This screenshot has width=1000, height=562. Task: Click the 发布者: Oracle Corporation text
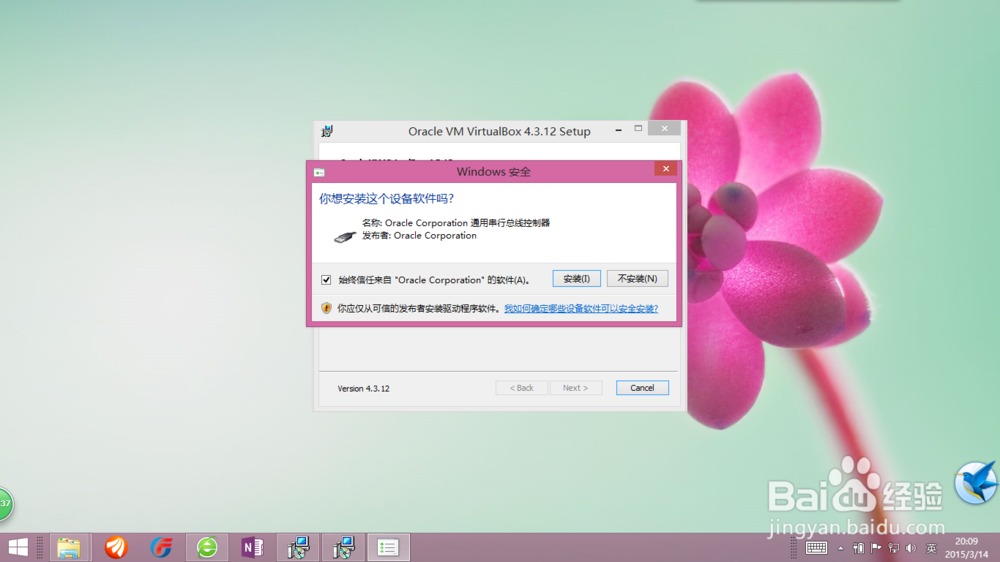pos(419,235)
